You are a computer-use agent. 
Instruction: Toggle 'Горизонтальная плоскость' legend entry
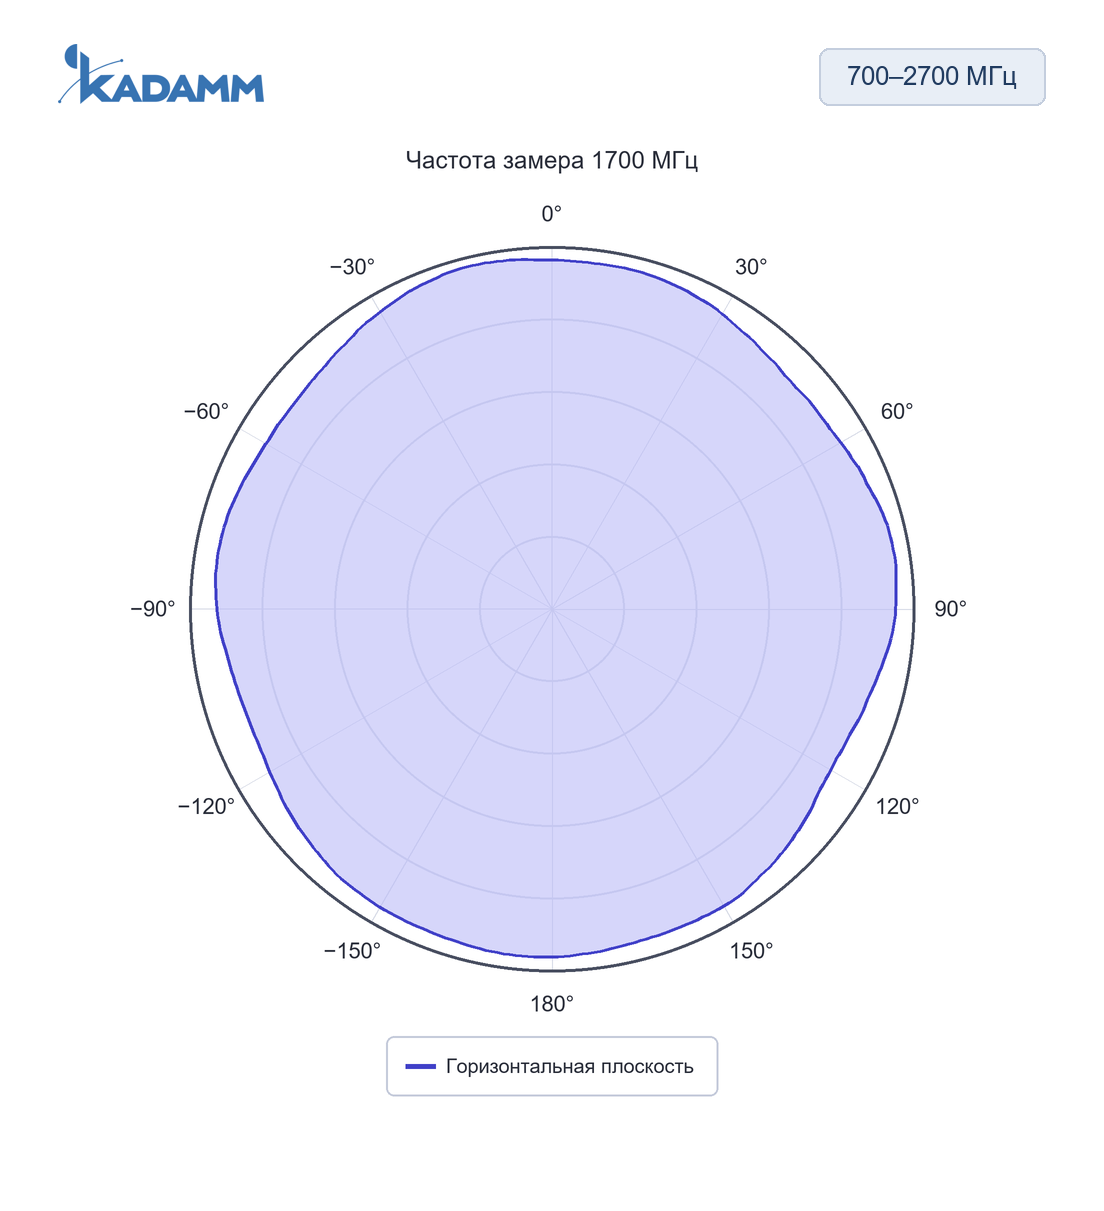click(x=552, y=1066)
